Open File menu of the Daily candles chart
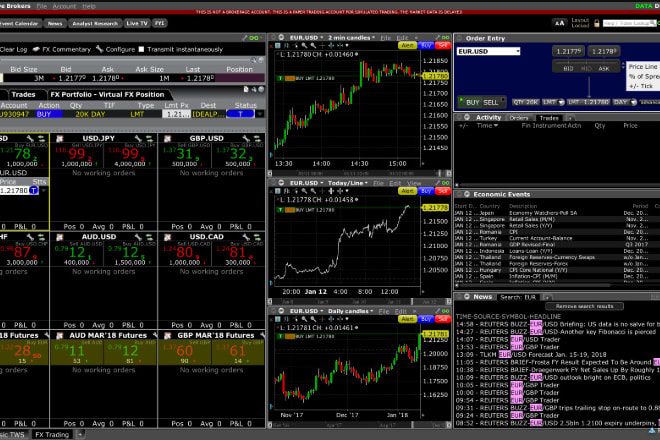 pyautogui.click(x=384, y=311)
